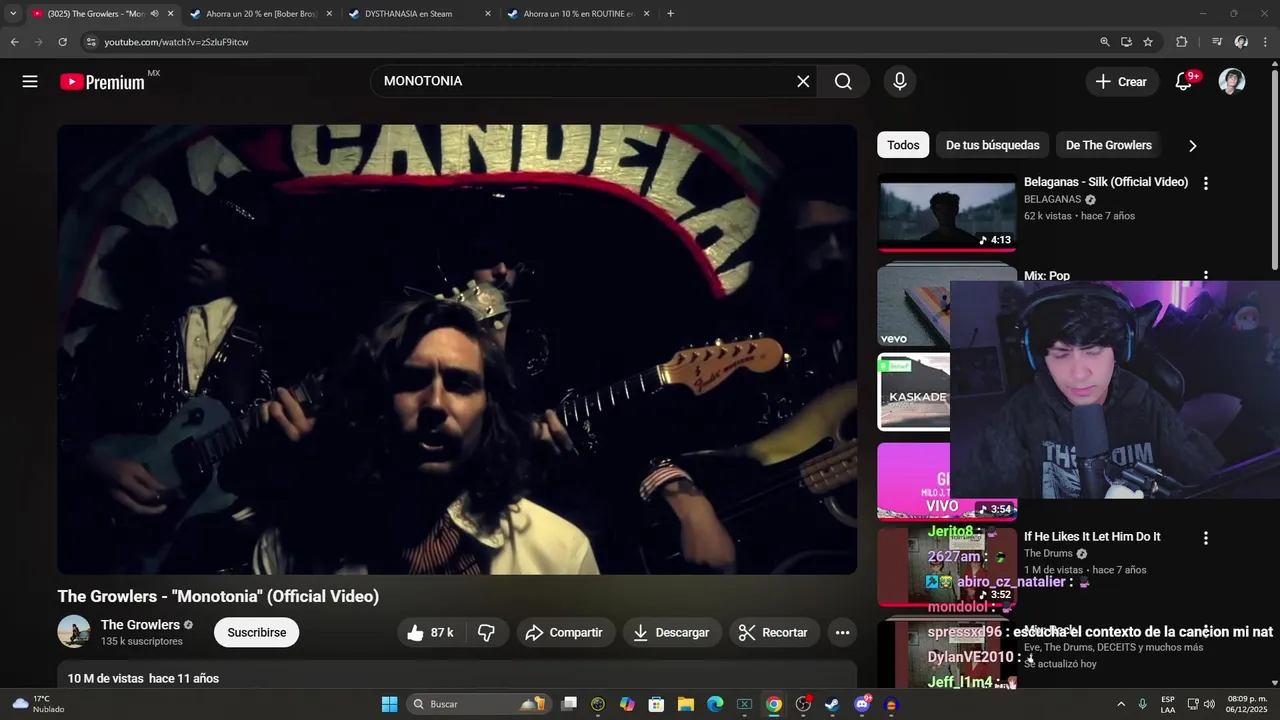Image resolution: width=1280 pixels, height=720 pixels.
Task: Open the account avatar menu
Action: point(1232,82)
